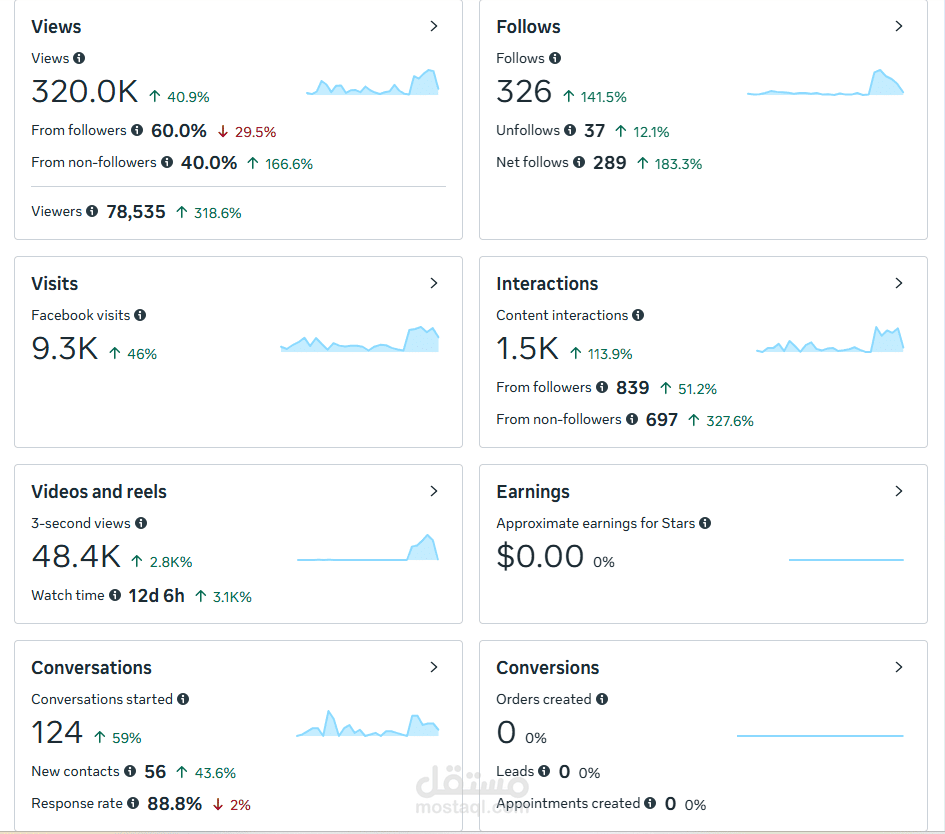Viewport: 945px width, 834px height.
Task: Click info icon beside Watch time
Action: [115, 595]
